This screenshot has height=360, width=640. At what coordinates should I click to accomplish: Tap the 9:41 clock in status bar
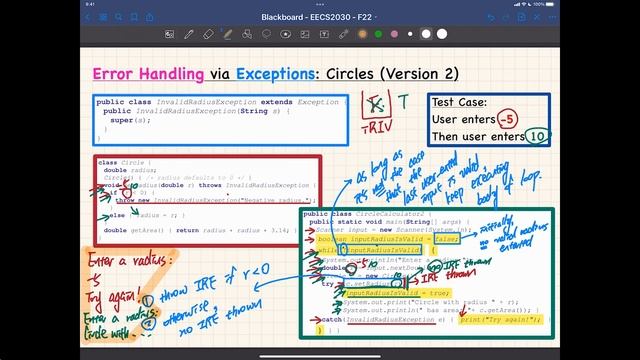[x=90, y=4]
